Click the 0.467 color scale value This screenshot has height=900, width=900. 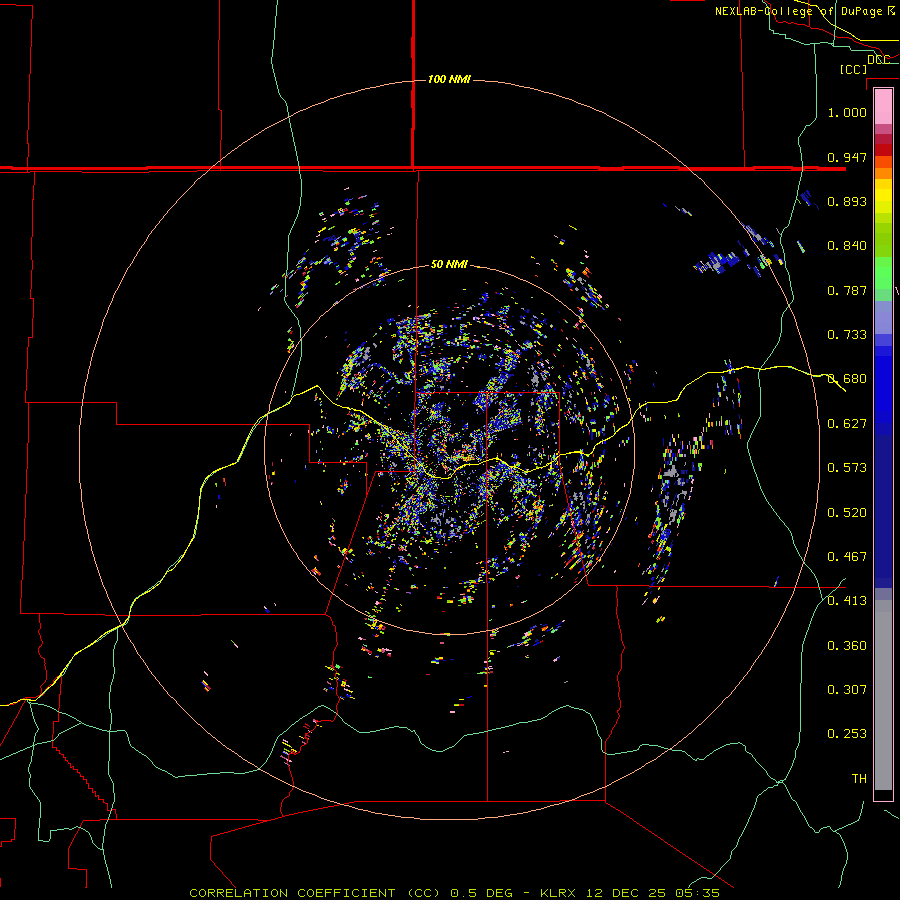pos(847,557)
